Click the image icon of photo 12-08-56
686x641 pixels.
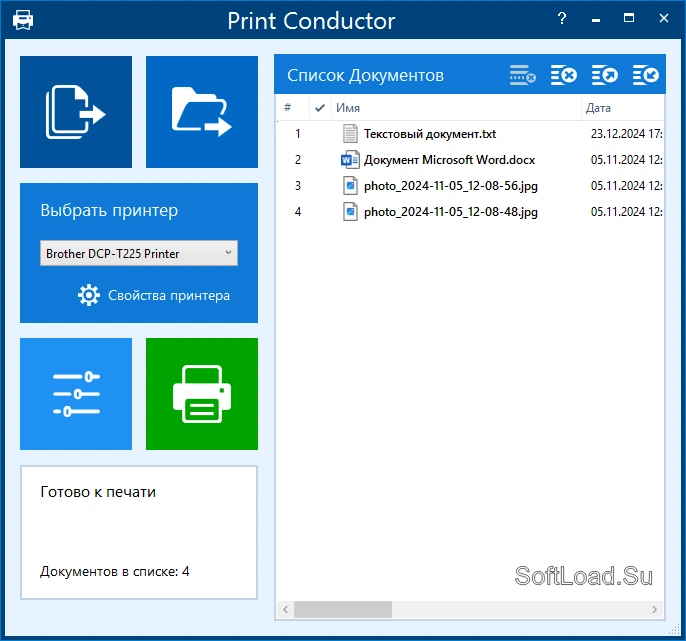click(350, 186)
